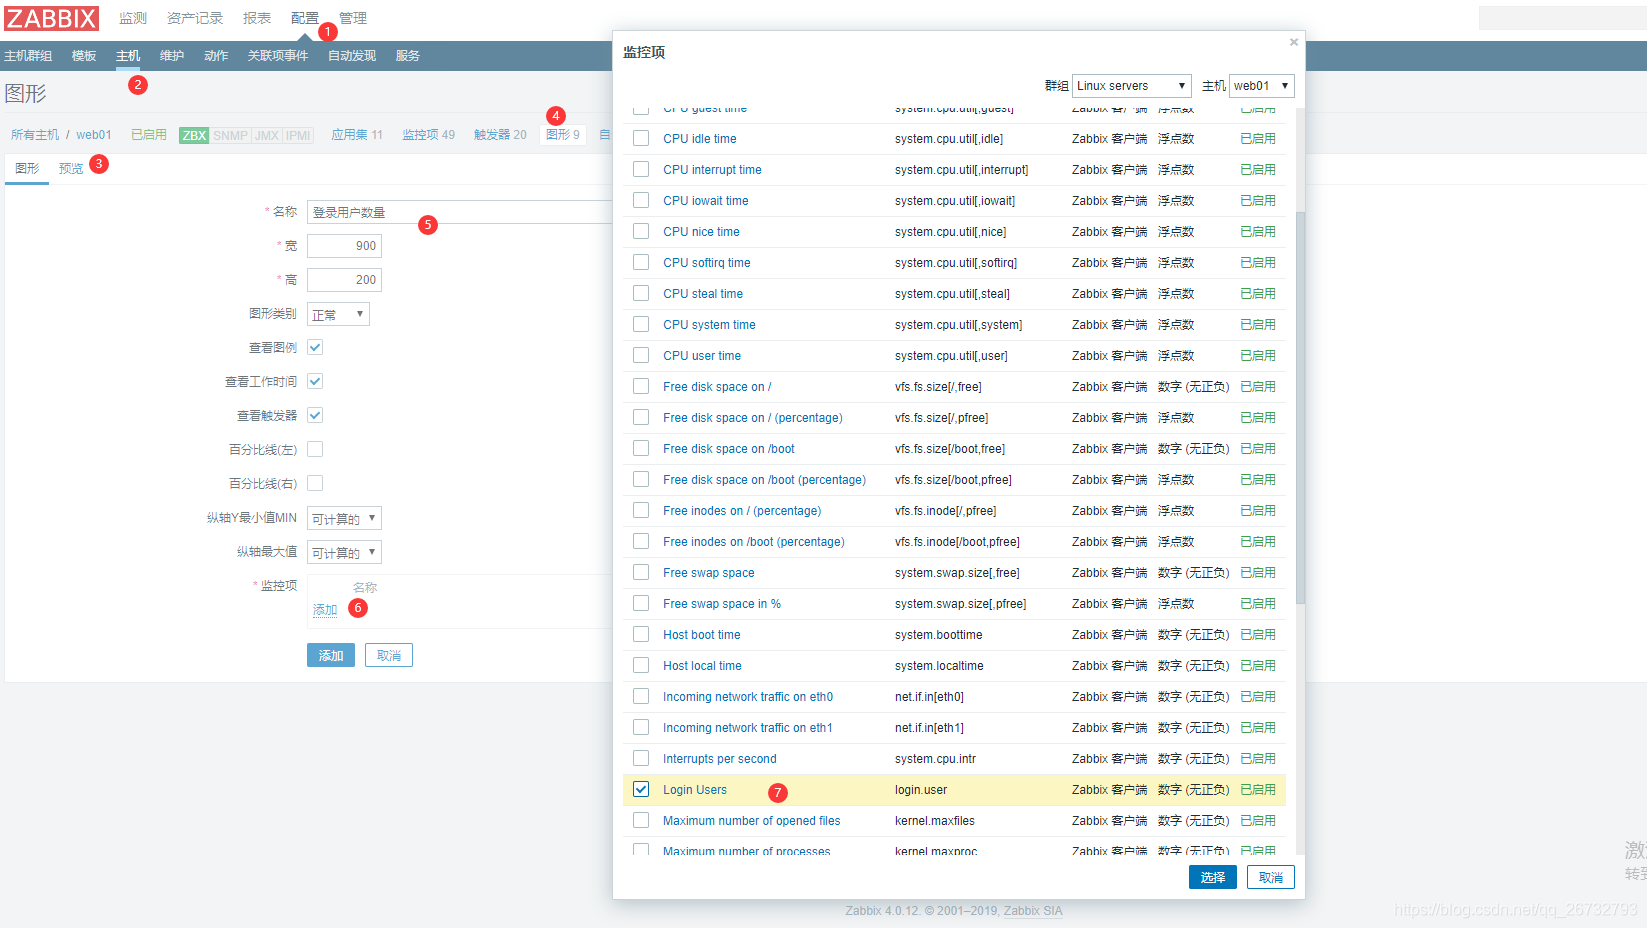The image size is (1647, 928).
Task: Select the ZBX availability badge
Action: pos(194,135)
